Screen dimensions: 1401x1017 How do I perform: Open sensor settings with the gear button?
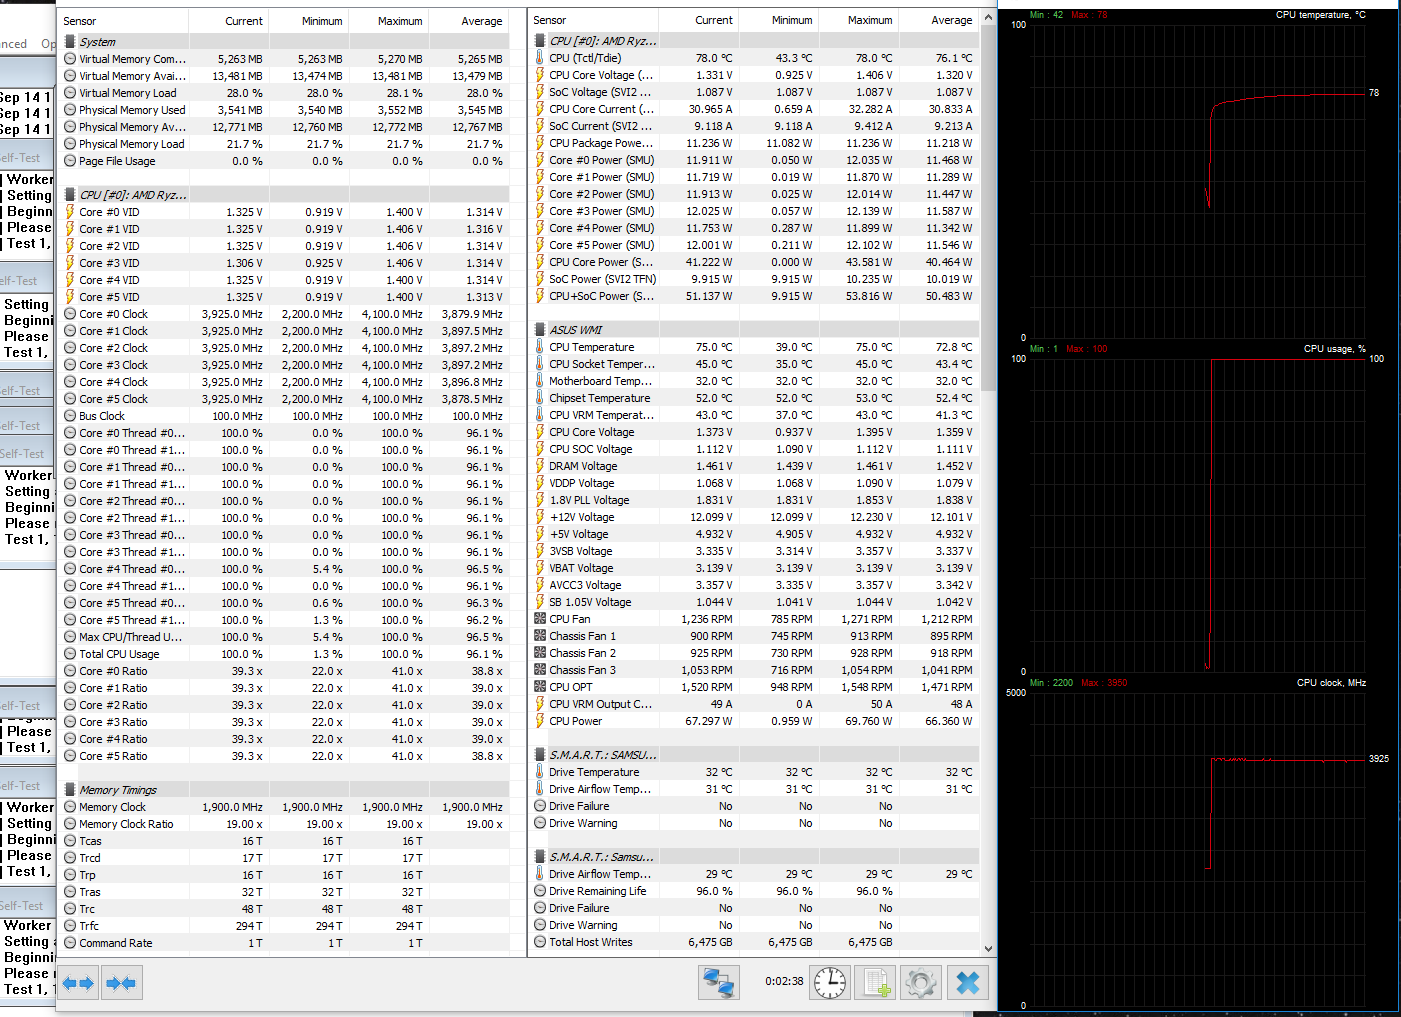coord(921,982)
